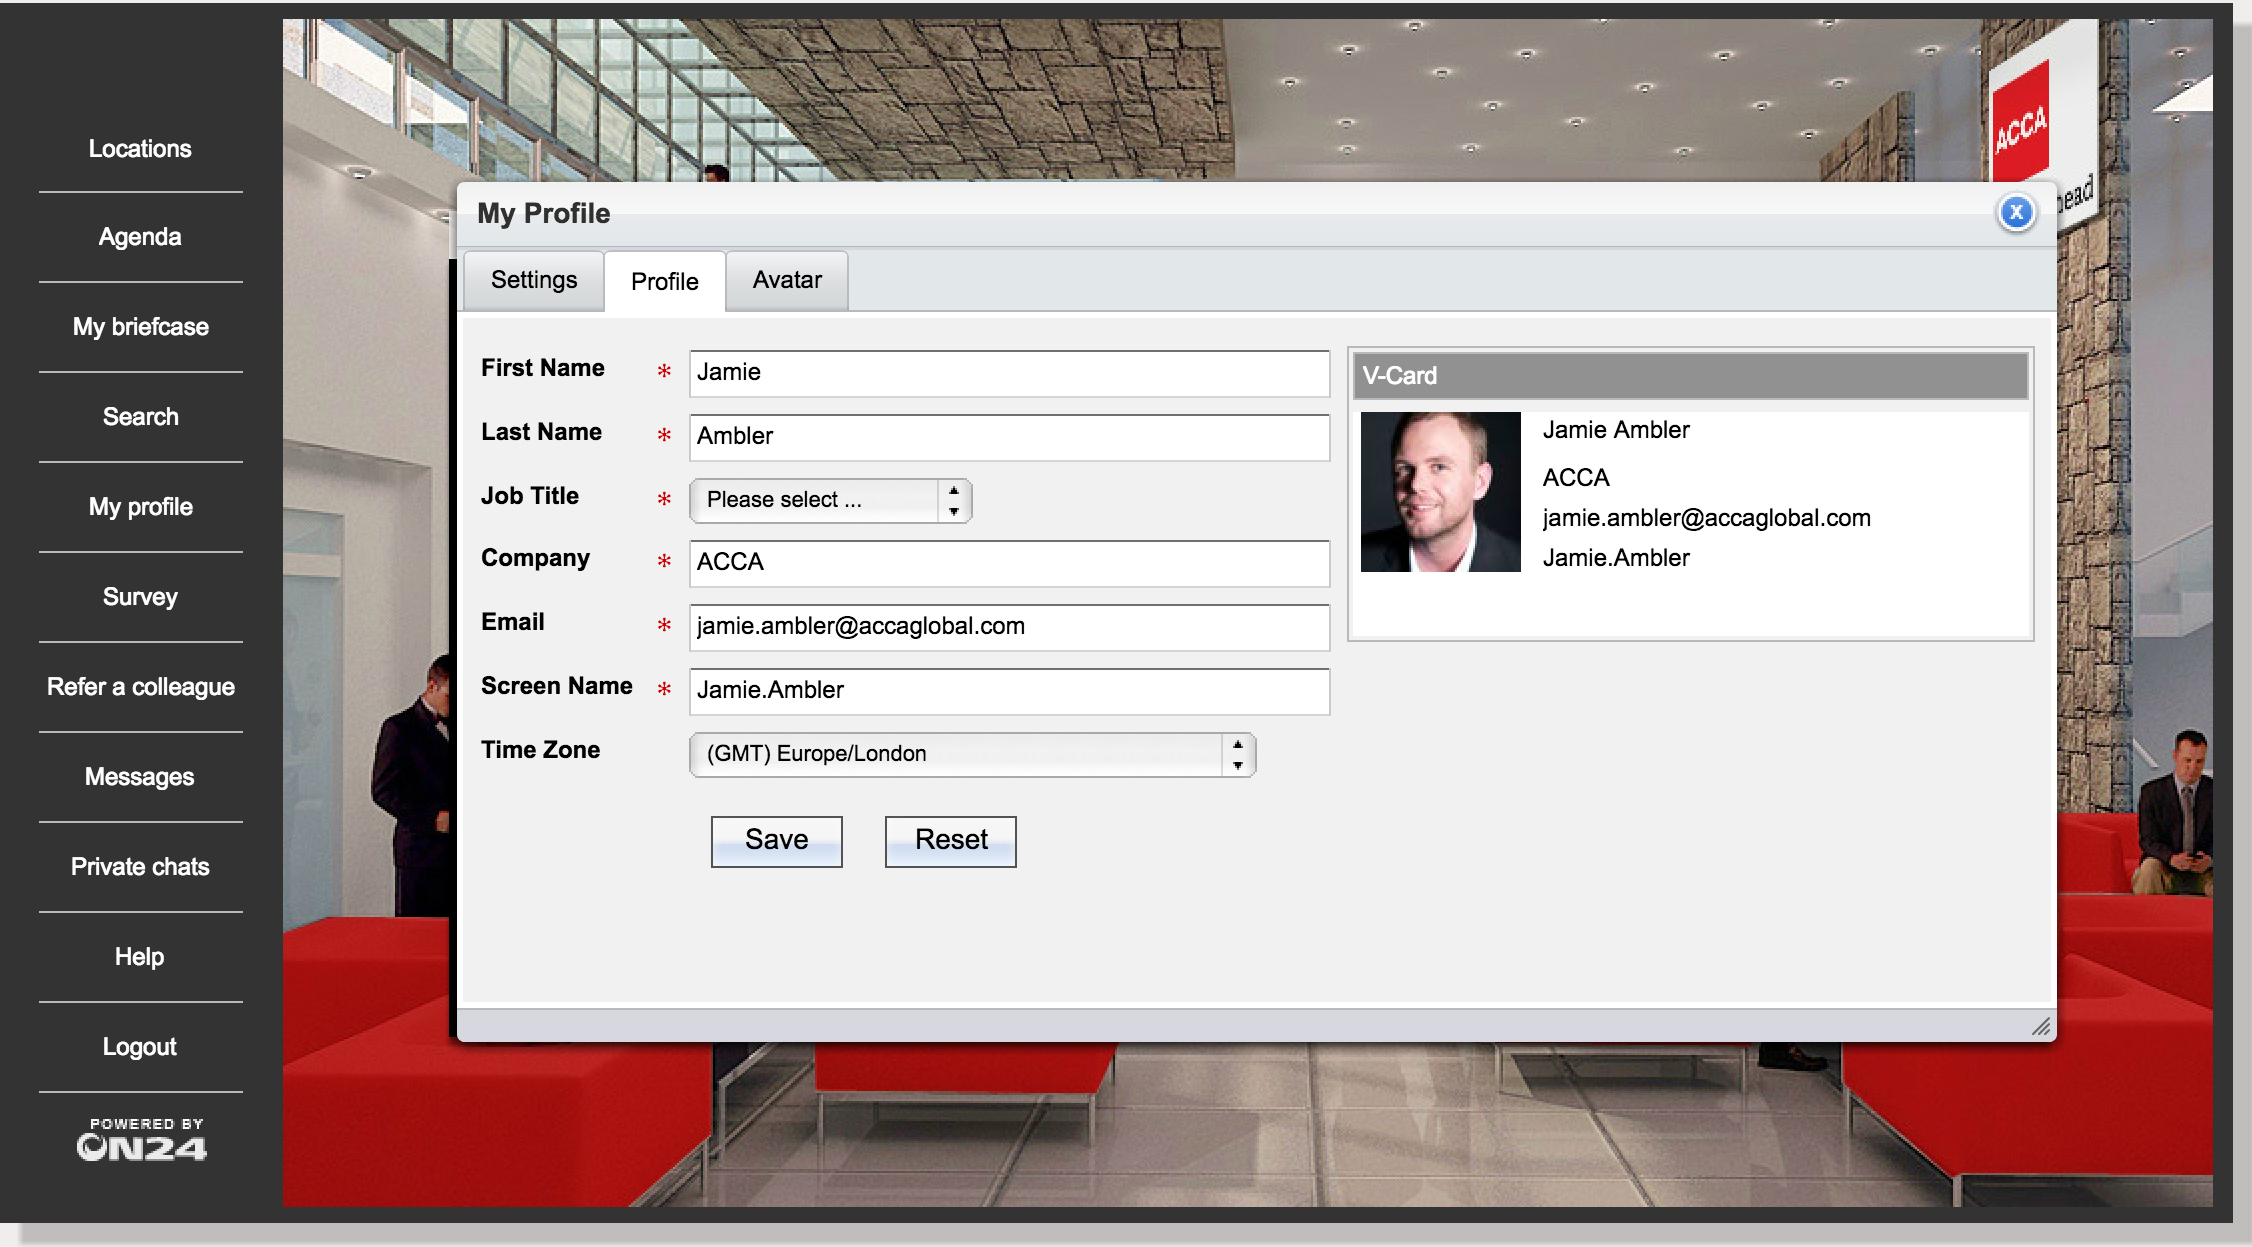This screenshot has height=1247, width=2252.
Task: Open Private chats
Action: click(140, 867)
